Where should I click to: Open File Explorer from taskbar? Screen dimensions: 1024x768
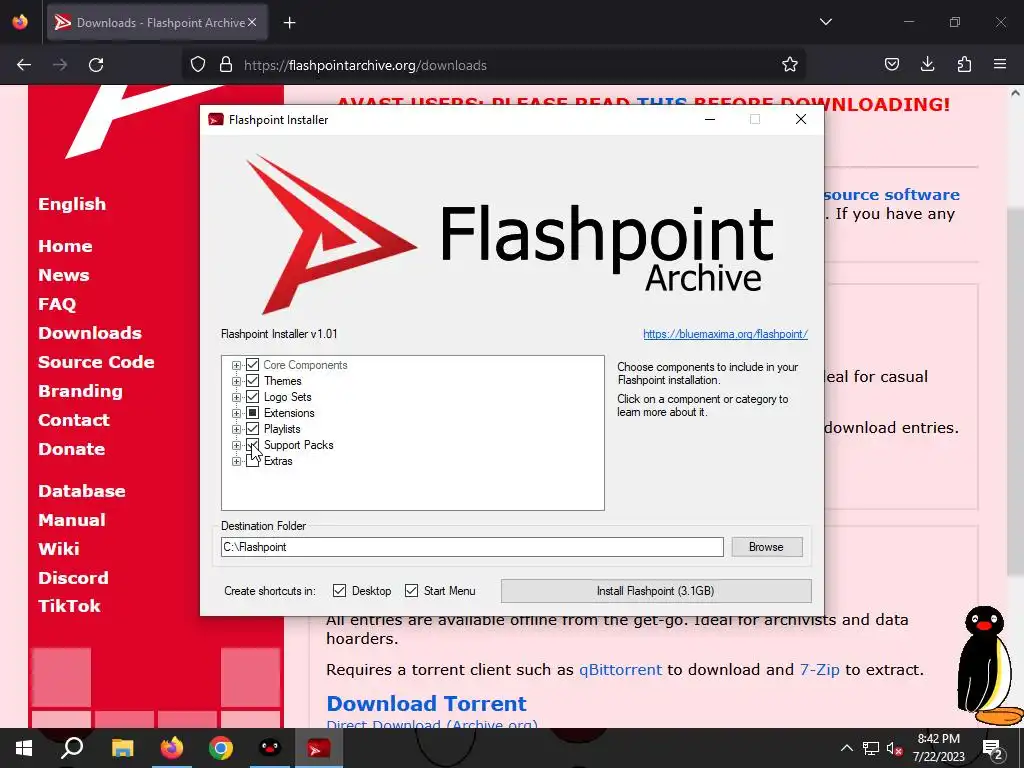(122, 748)
